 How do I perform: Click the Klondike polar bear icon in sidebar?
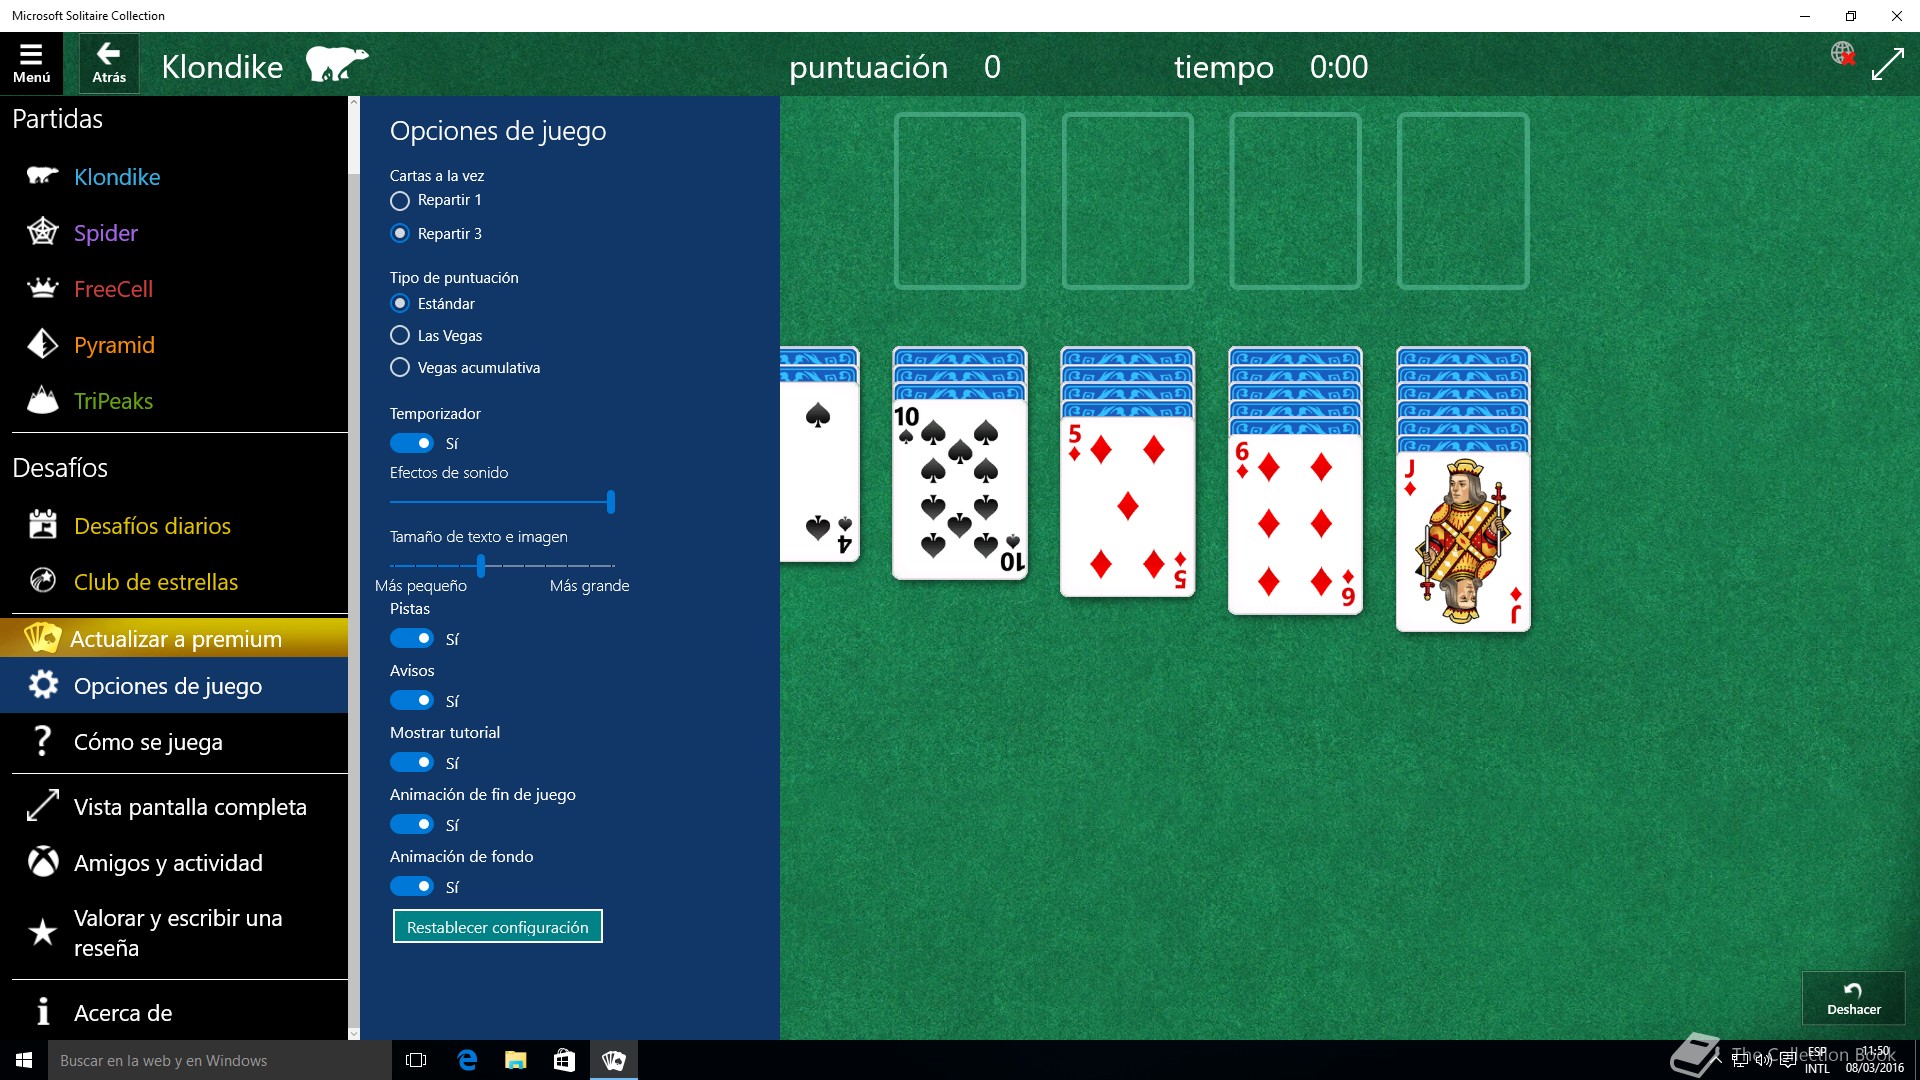point(42,176)
